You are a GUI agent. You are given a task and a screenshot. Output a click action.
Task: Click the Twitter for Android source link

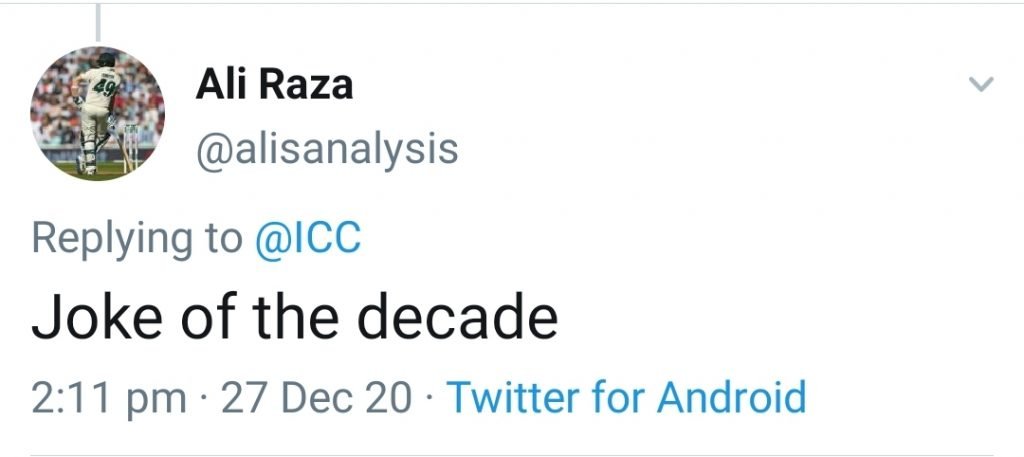point(626,397)
